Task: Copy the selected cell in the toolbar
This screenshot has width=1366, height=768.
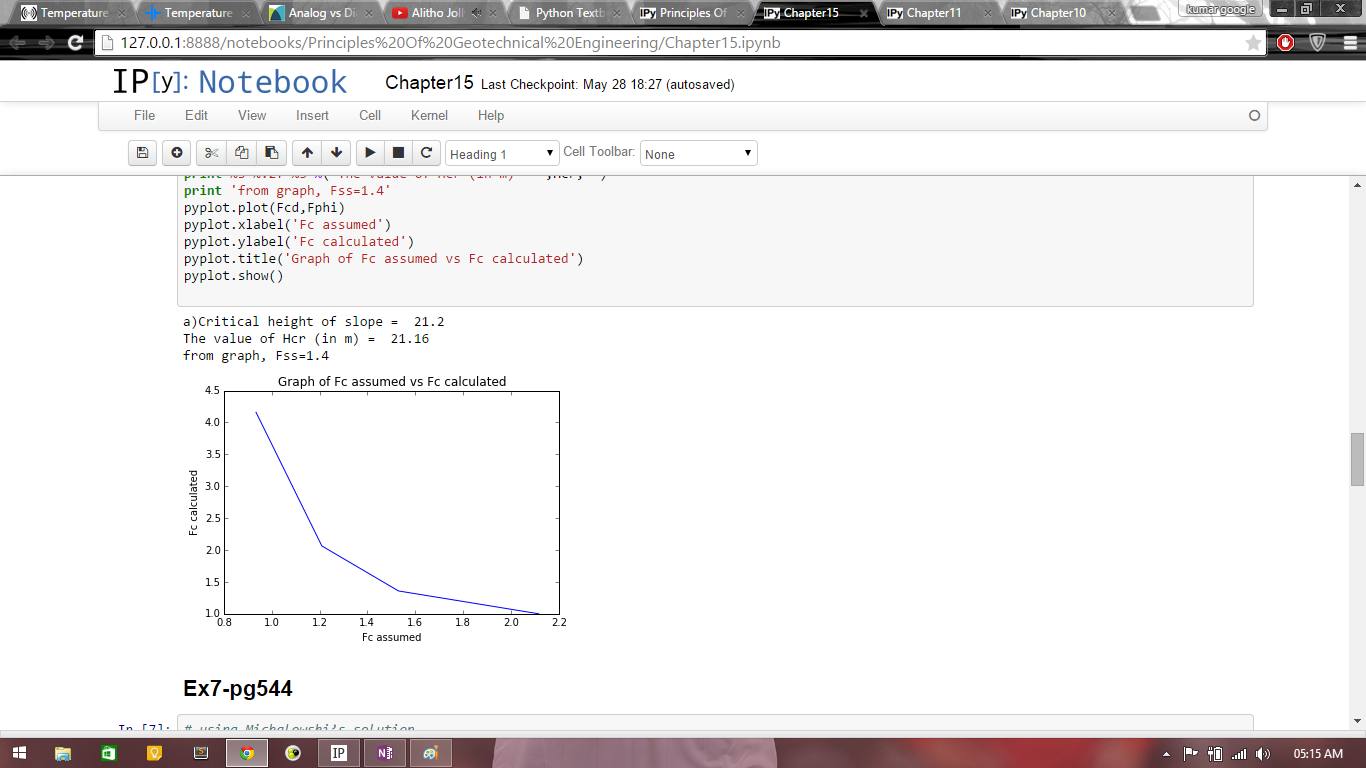Action: (x=241, y=153)
